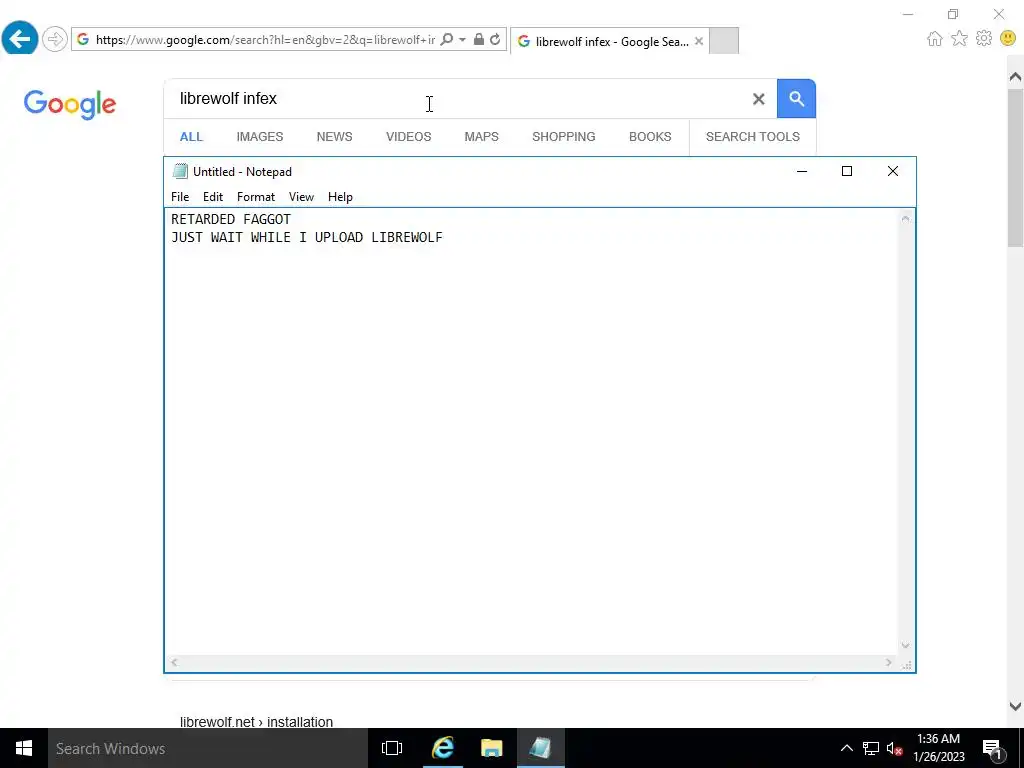Click the browser Forward arrow button
The height and width of the screenshot is (768, 1024).
click(55, 39)
